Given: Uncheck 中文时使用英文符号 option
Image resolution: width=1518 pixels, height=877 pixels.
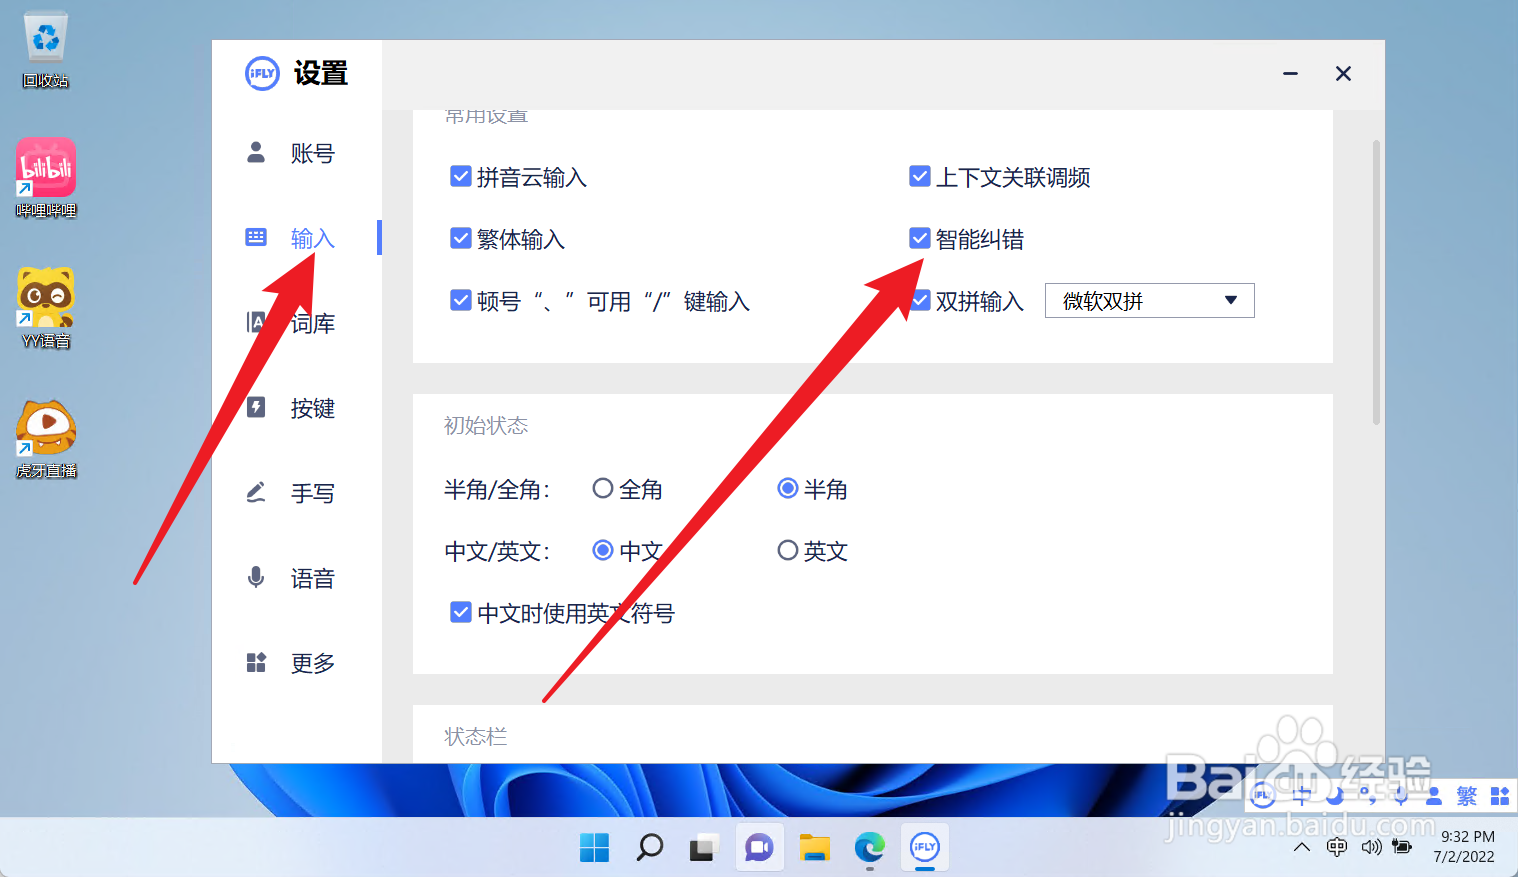Looking at the screenshot, I should pyautogui.click(x=460, y=612).
